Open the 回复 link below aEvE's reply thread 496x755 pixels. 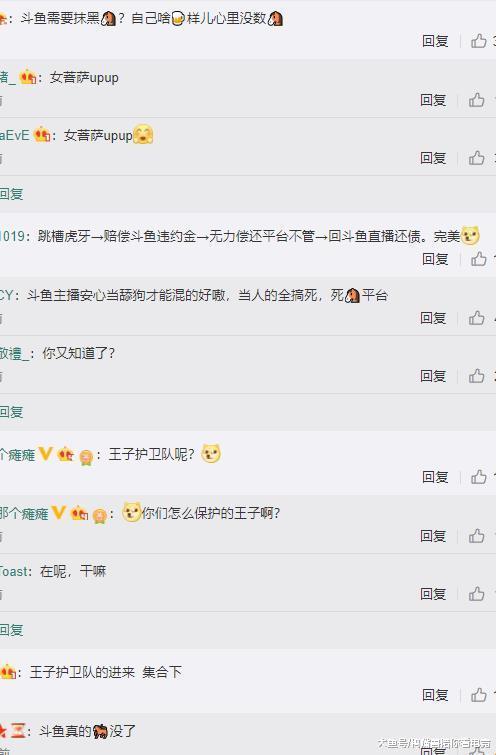click(12, 194)
